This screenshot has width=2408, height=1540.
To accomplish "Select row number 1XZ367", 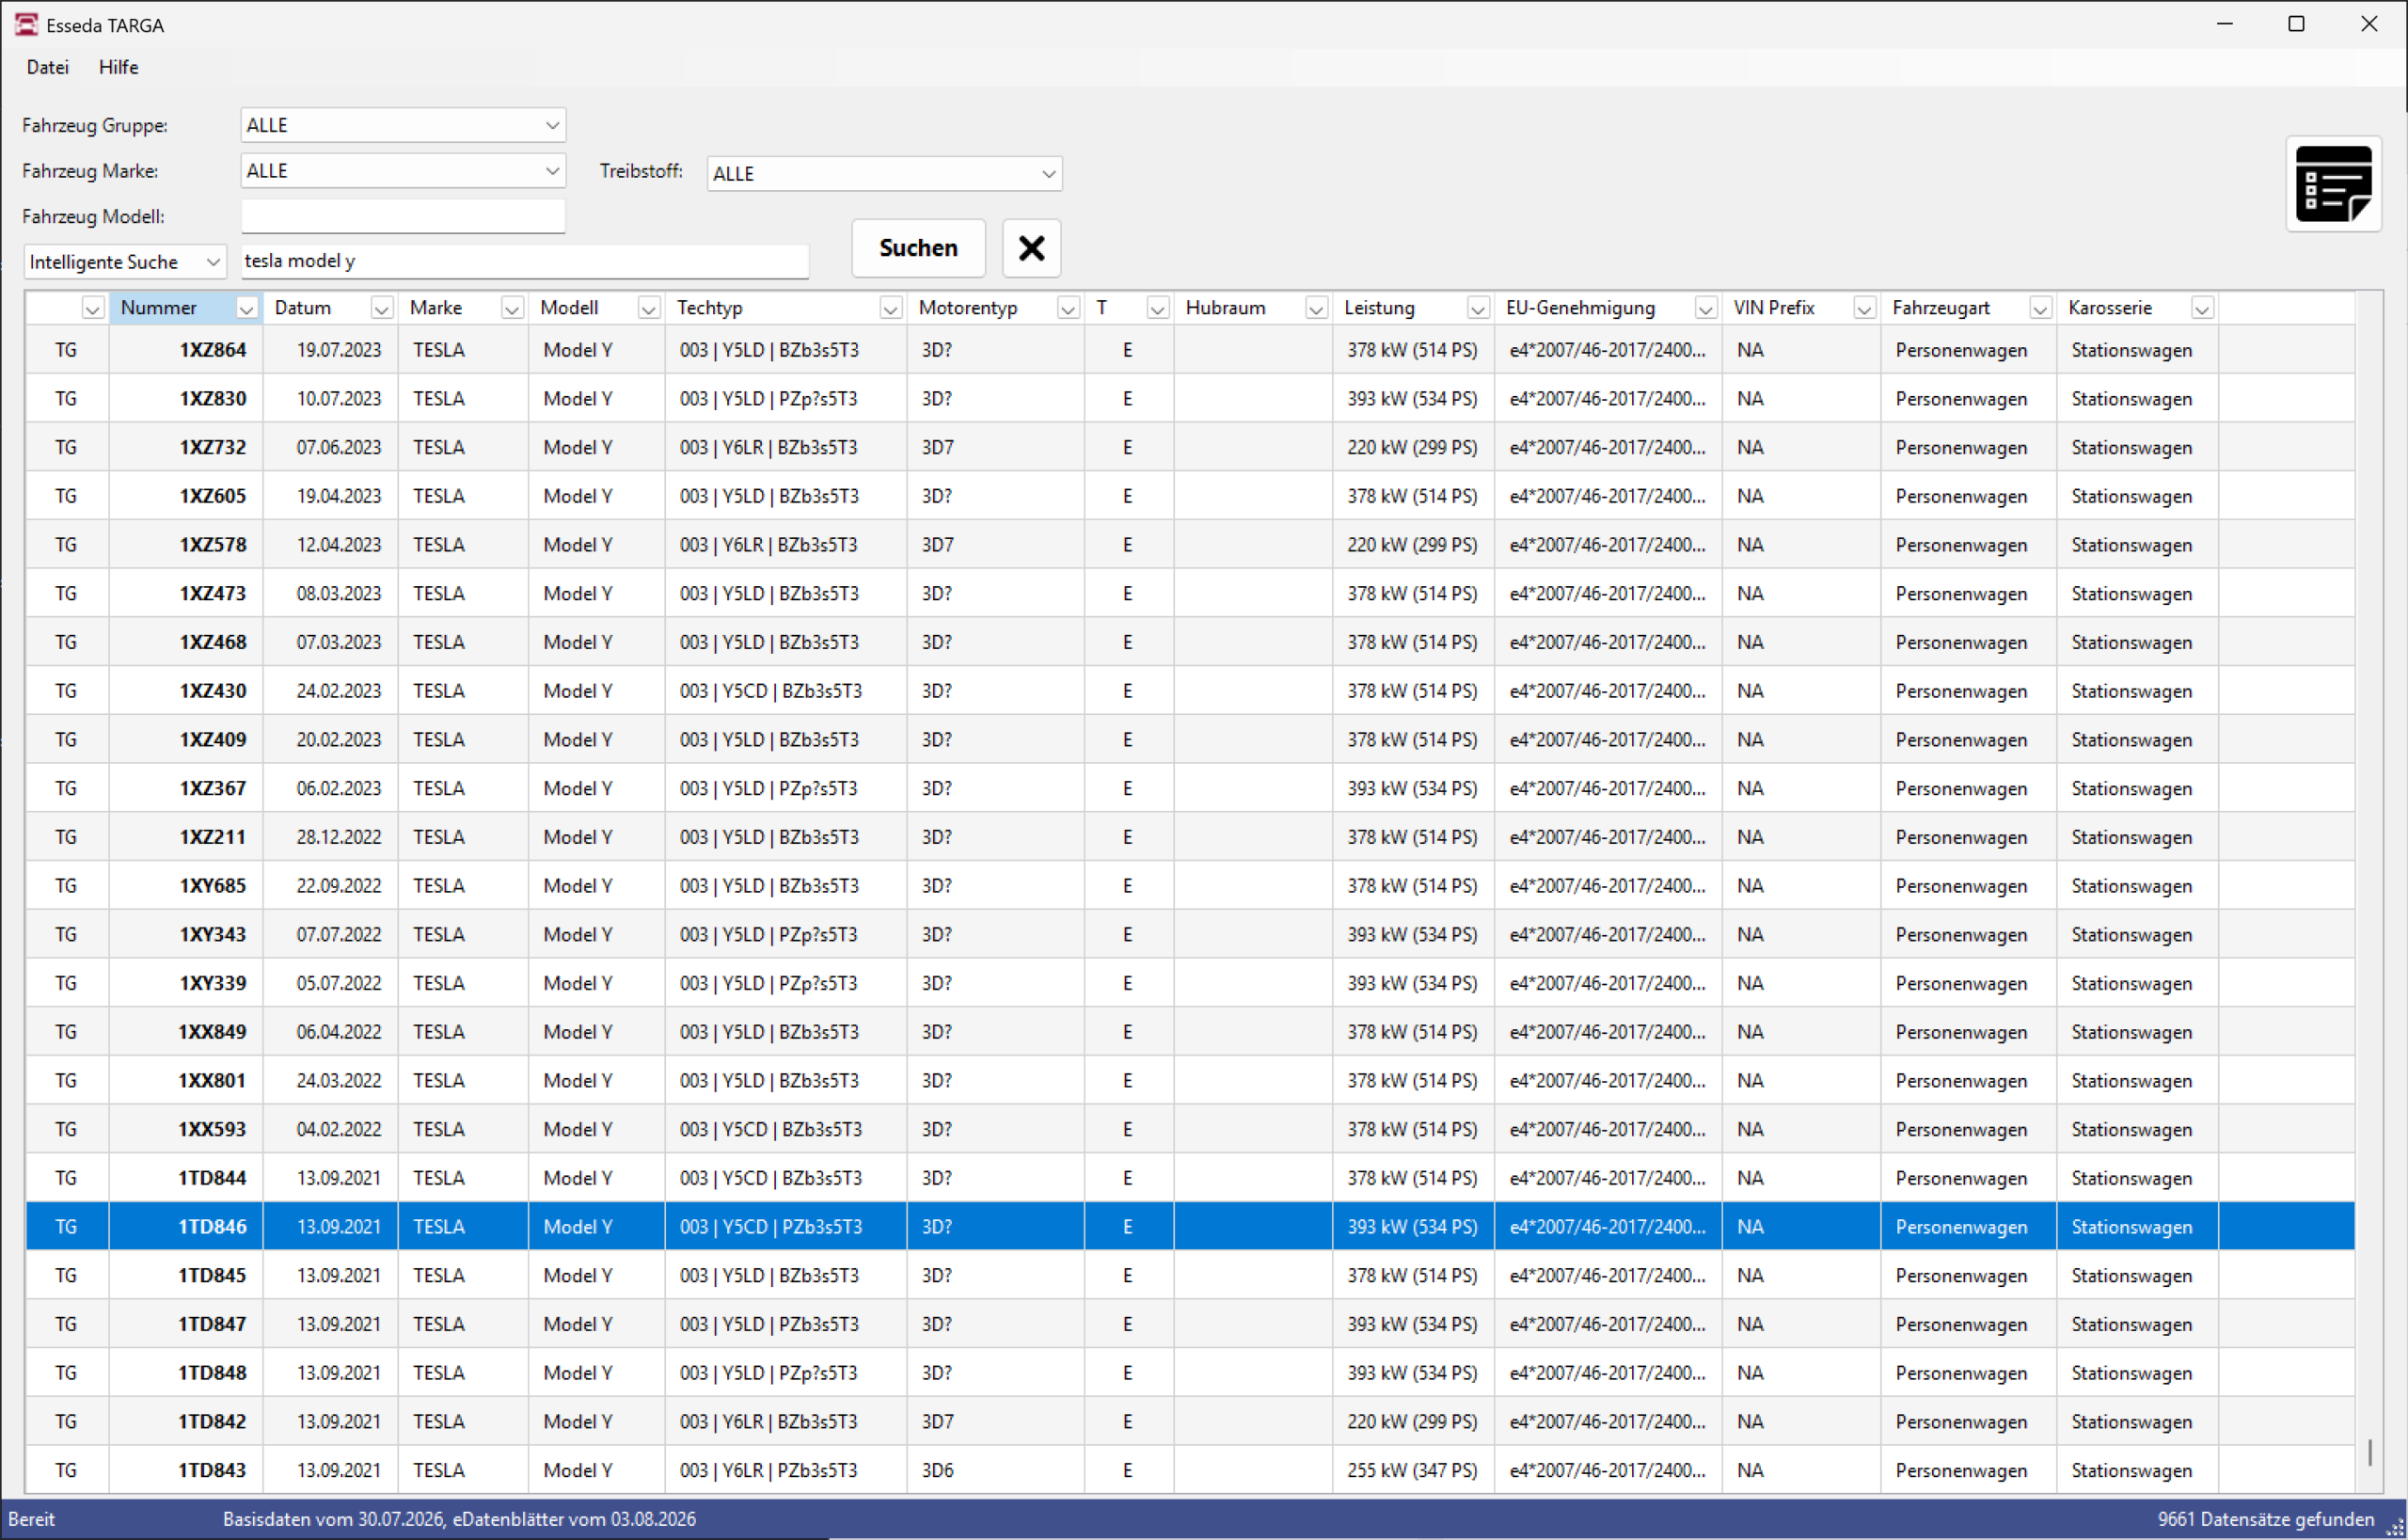I will [1190, 788].
